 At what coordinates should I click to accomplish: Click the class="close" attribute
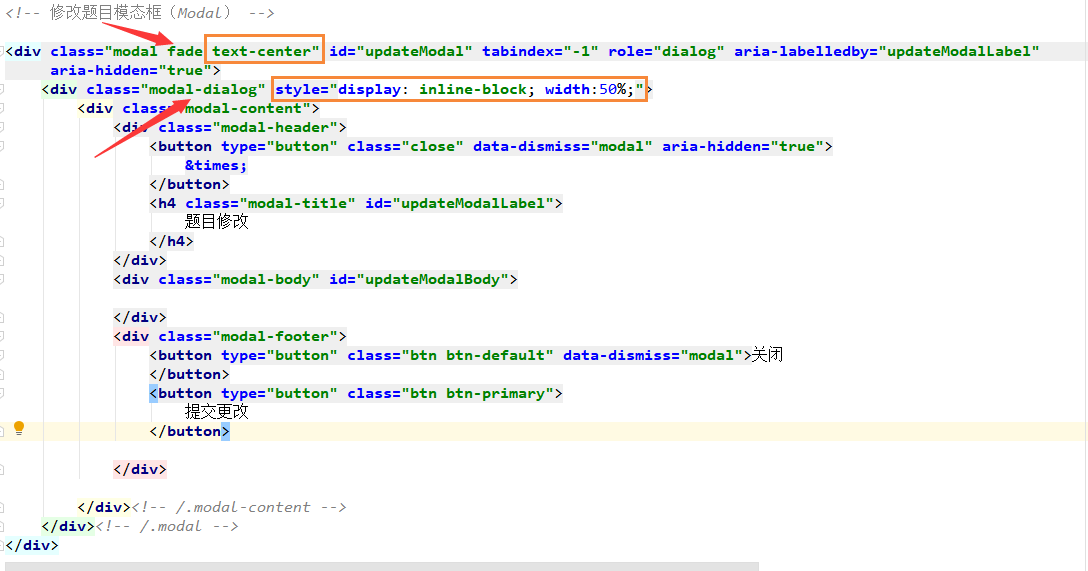405,146
